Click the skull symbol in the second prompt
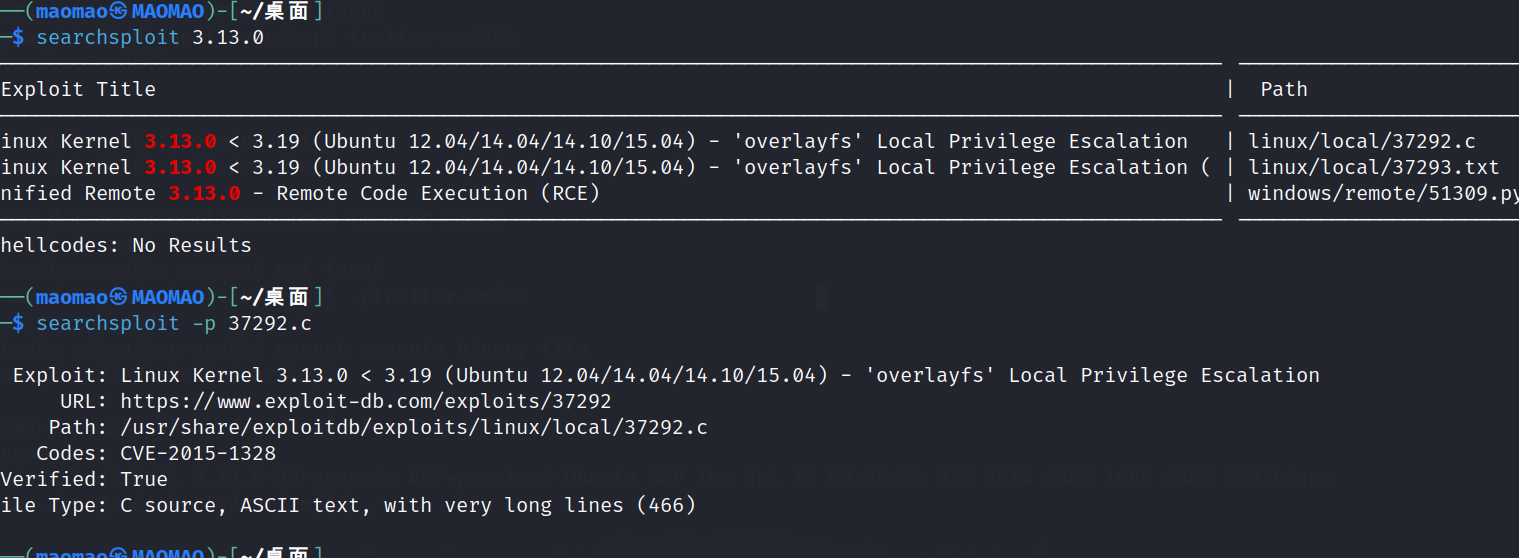The image size is (1519, 558). pos(119,297)
